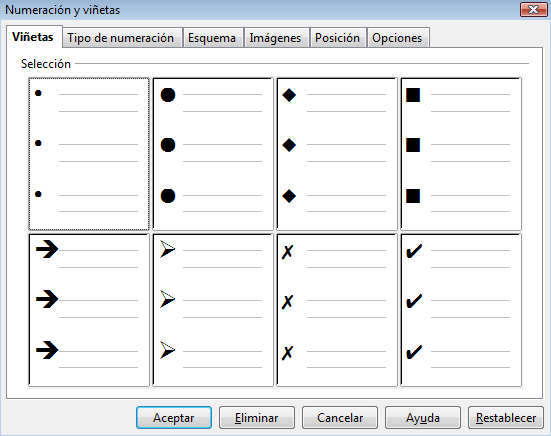This screenshot has width=551, height=436.
Task: Pick the diamond bullet style
Action: 337,154
